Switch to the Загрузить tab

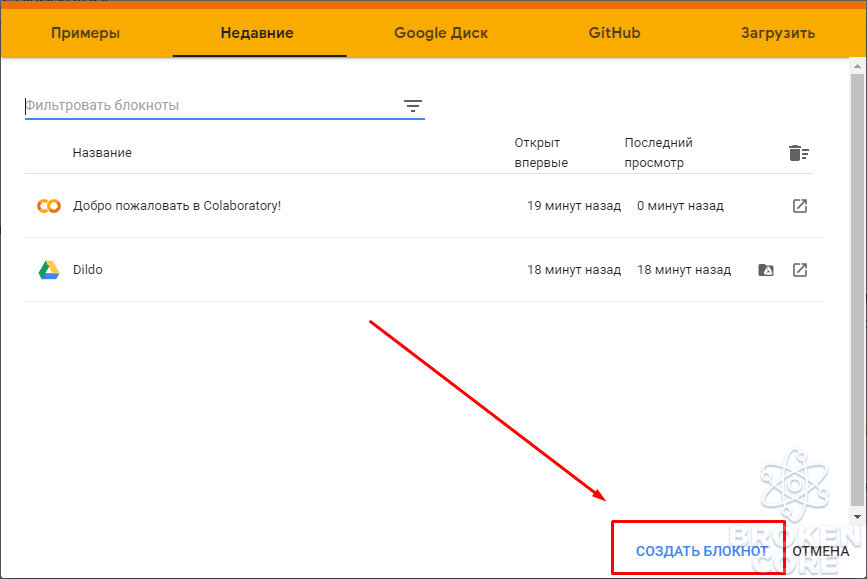[778, 33]
